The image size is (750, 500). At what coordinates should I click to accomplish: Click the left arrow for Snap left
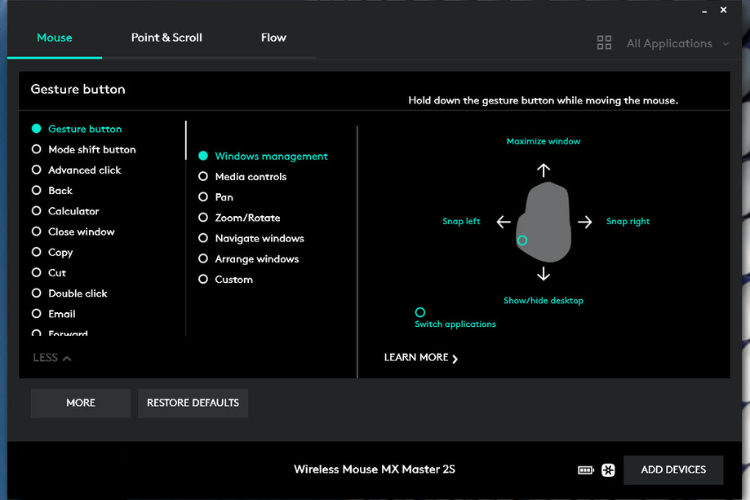pos(503,222)
